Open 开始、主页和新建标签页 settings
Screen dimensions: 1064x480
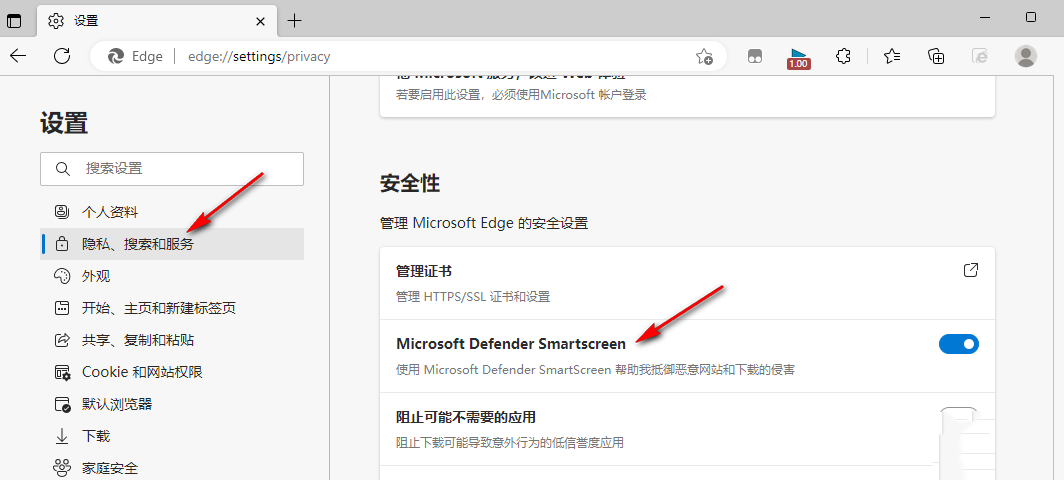point(172,308)
